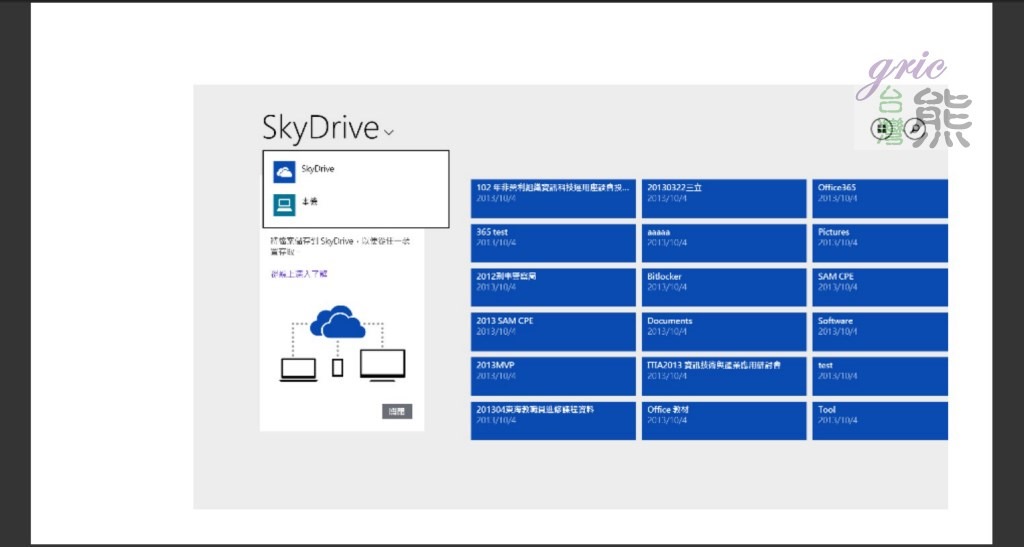Expand the SkyDrive title dropdown chevron
The image size is (1024, 547).
tap(389, 133)
